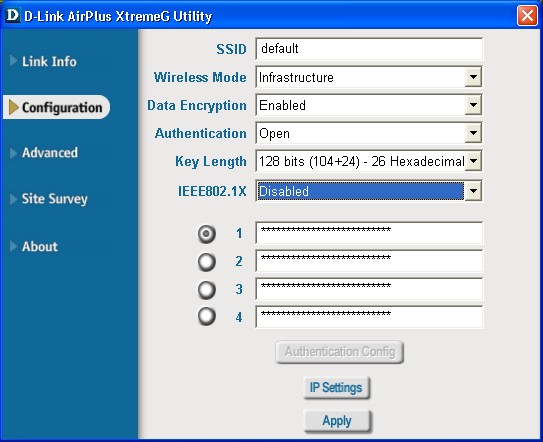Click the arrow icon beside Advanced
The height and width of the screenshot is (442, 543).
(x=14, y=153)
